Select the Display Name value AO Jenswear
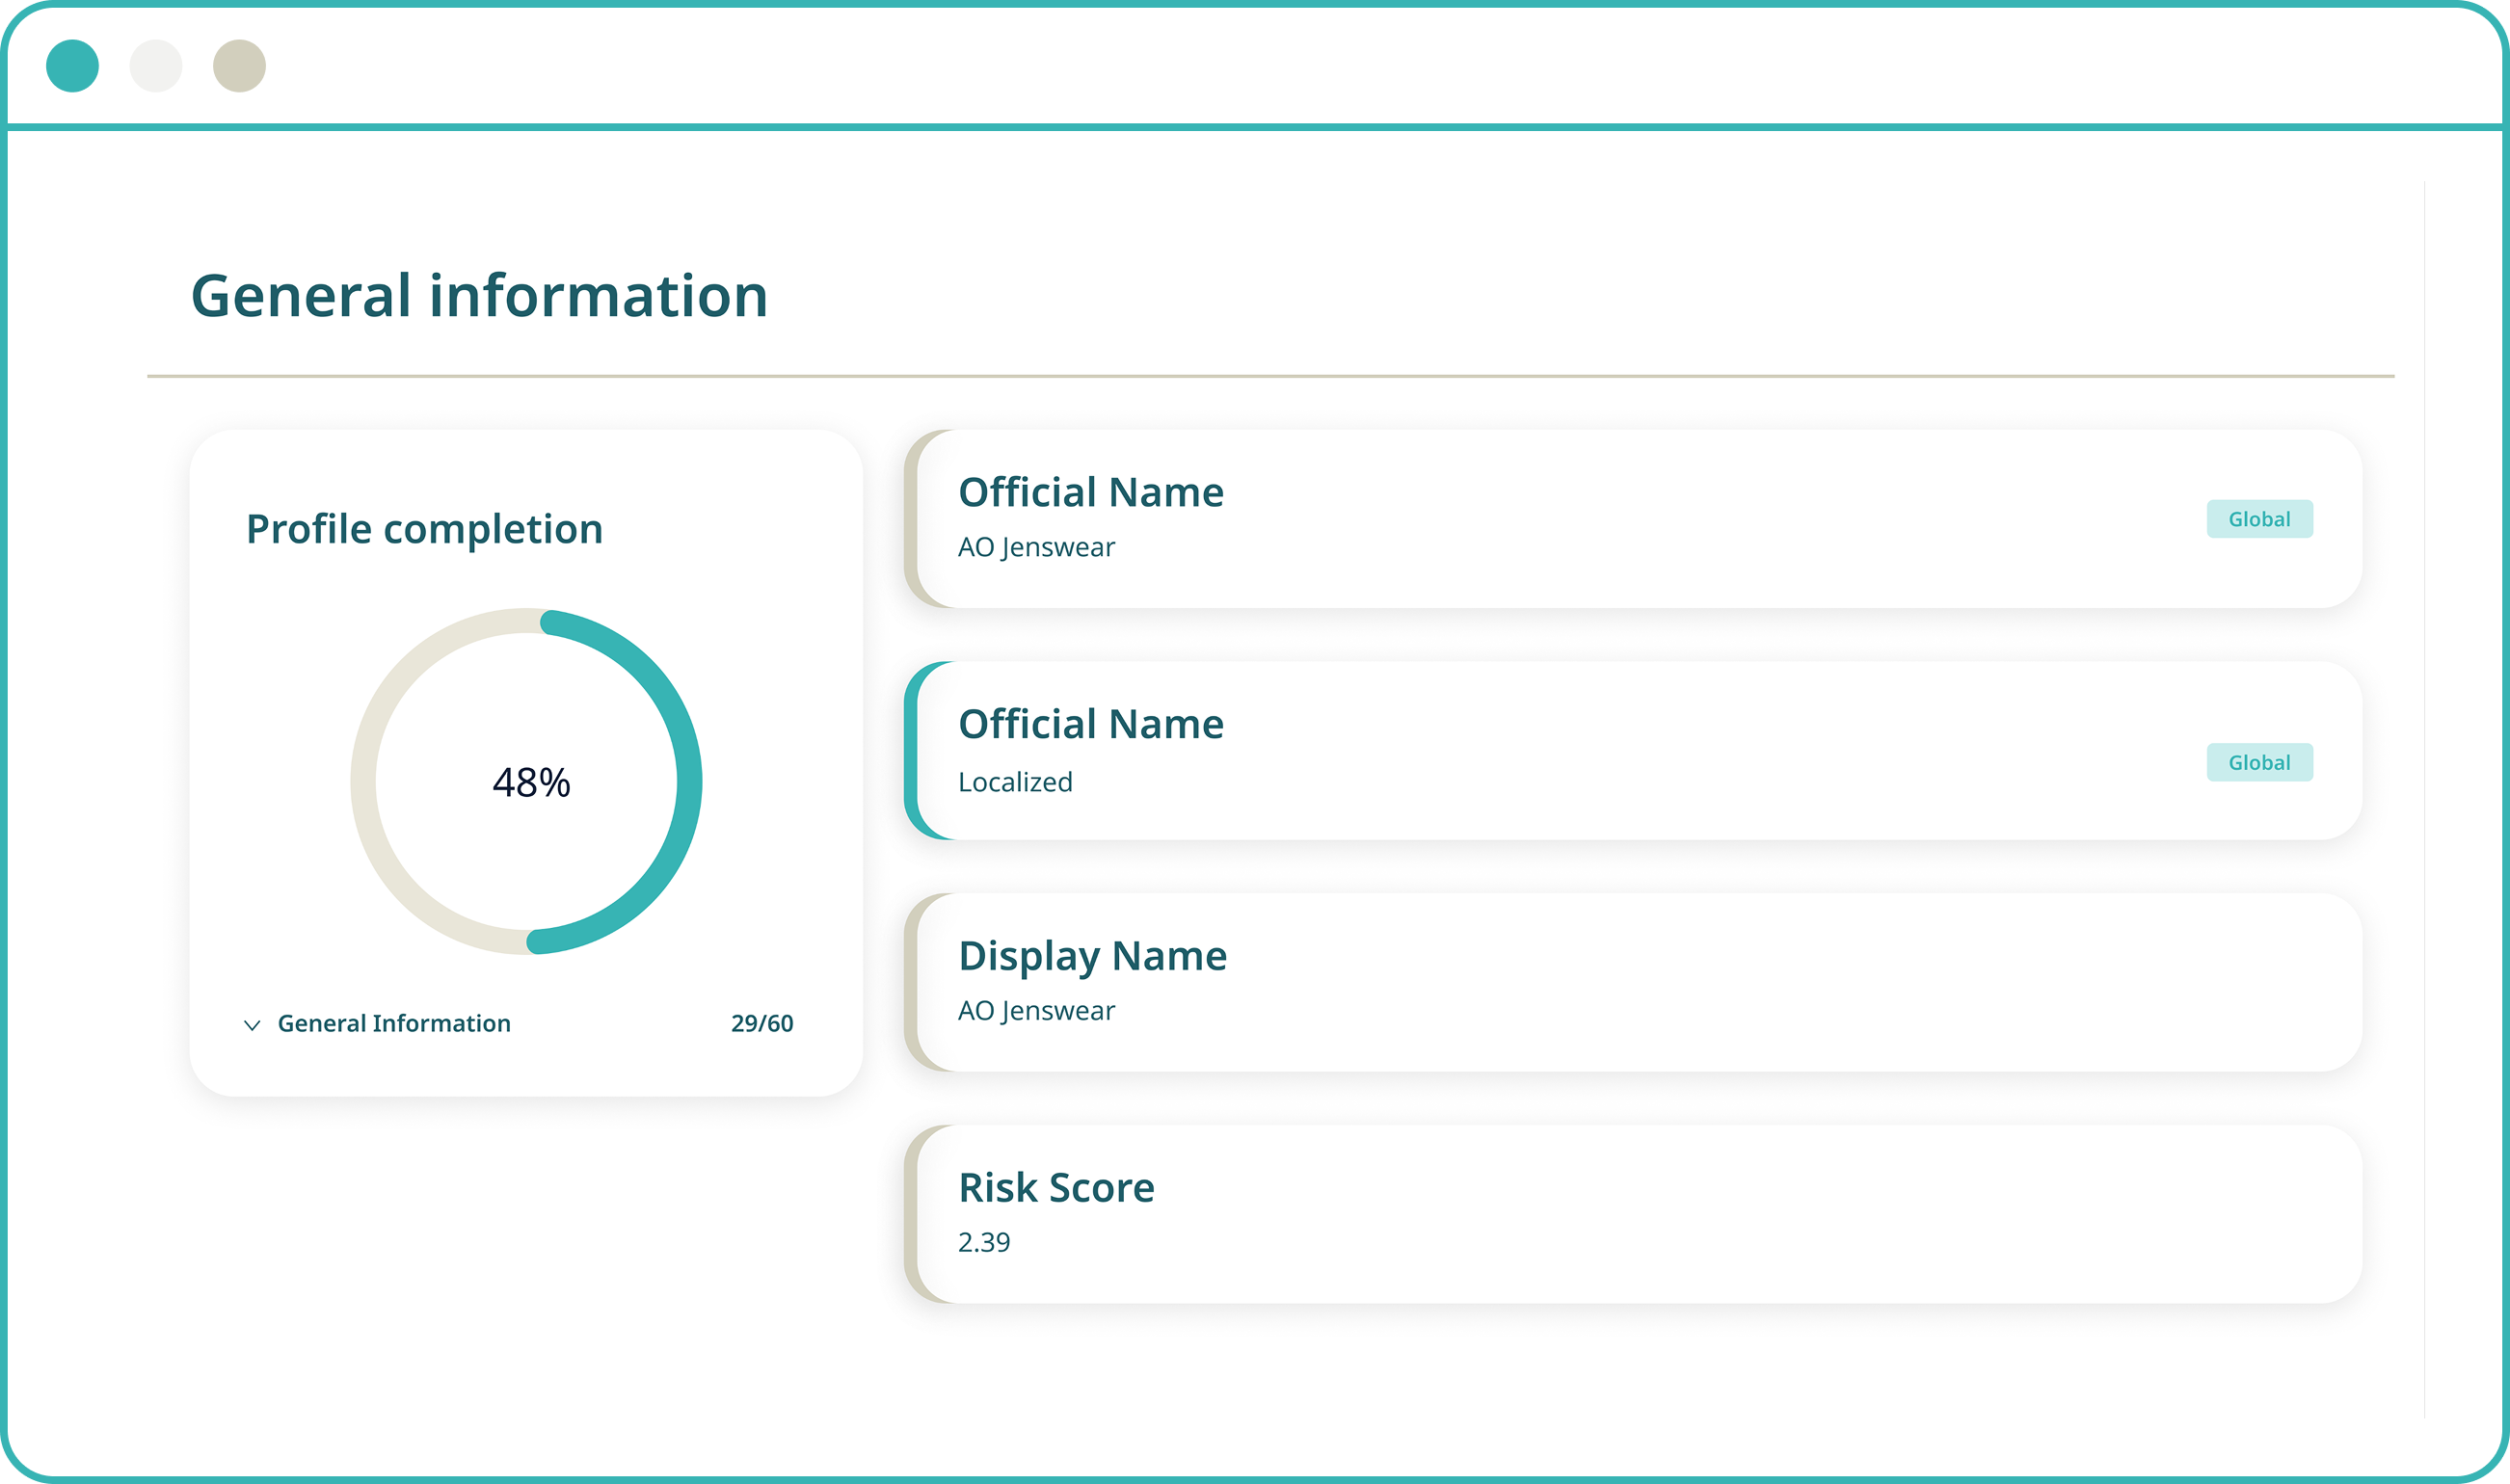Screen dimensions: 2510x1484 tap(1036, 1010)
